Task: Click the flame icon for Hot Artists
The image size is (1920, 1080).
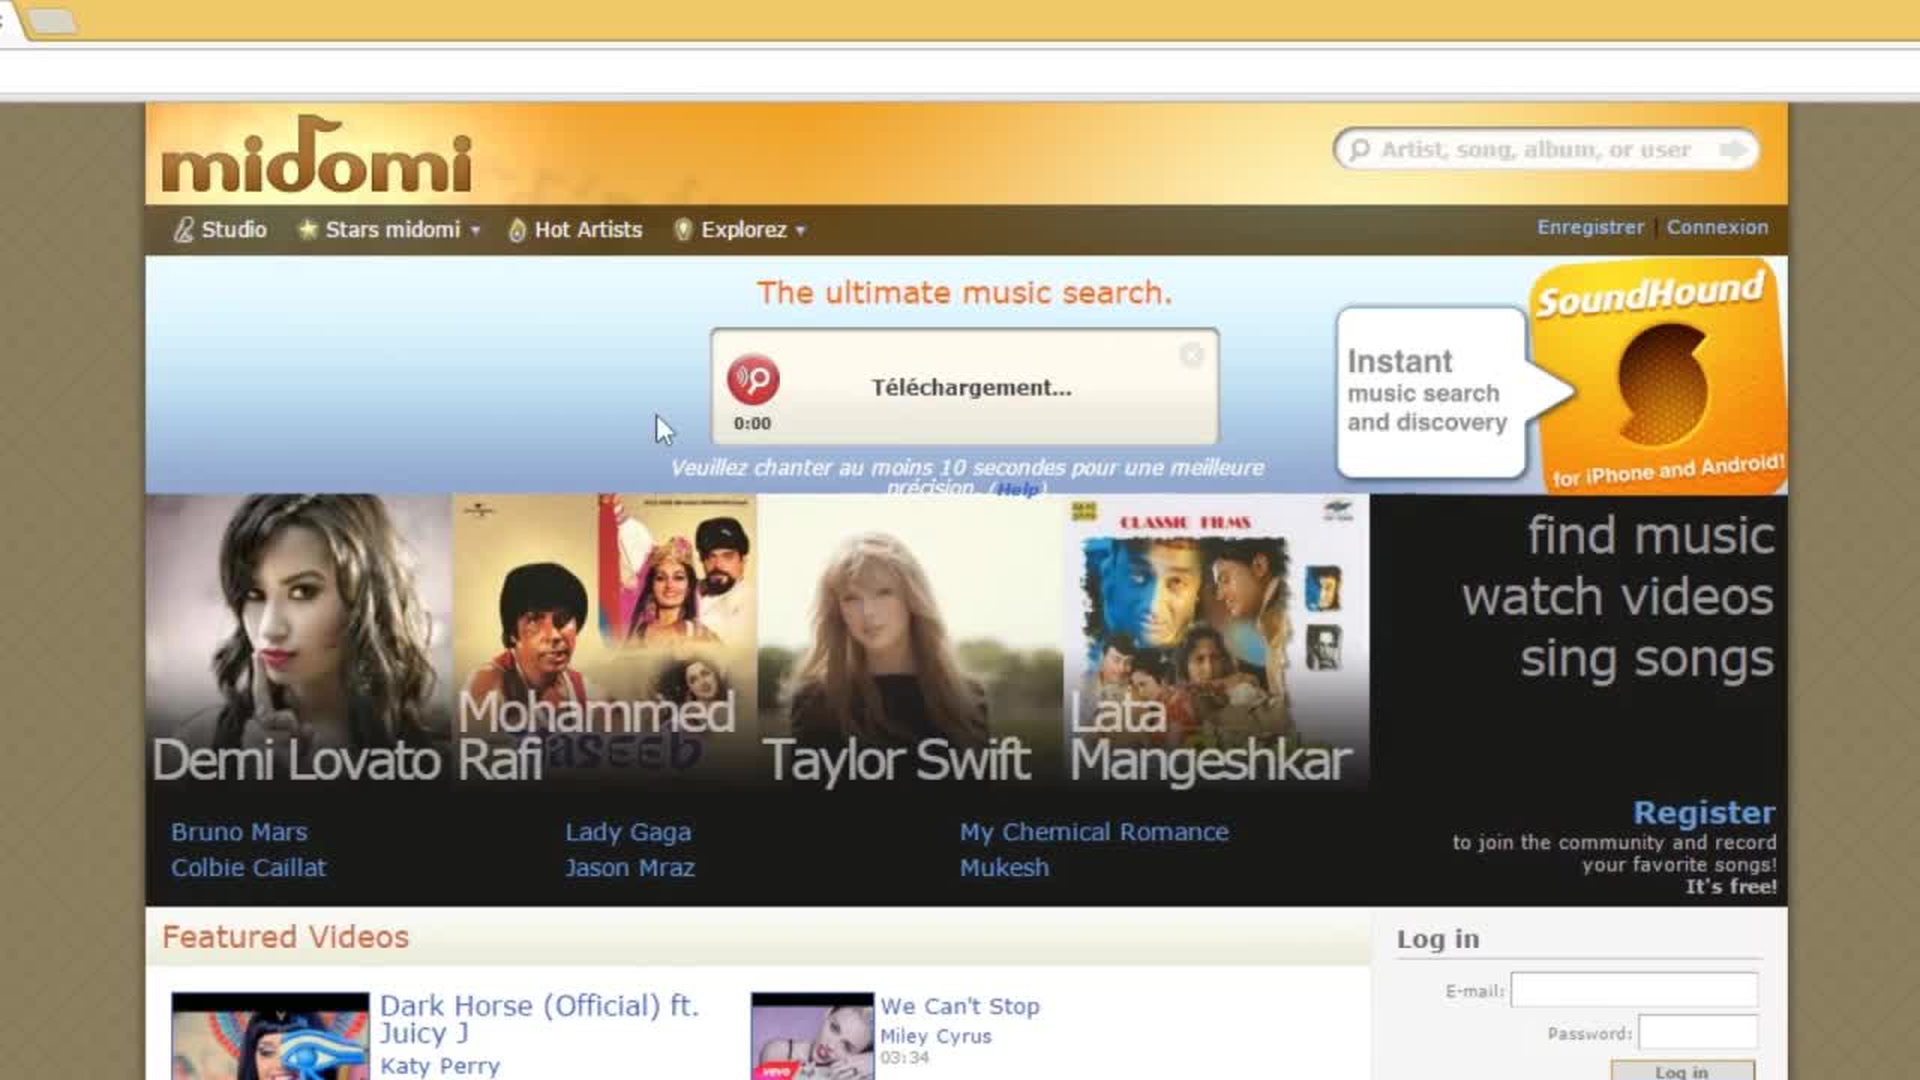Action: click(x=516, y=231)
